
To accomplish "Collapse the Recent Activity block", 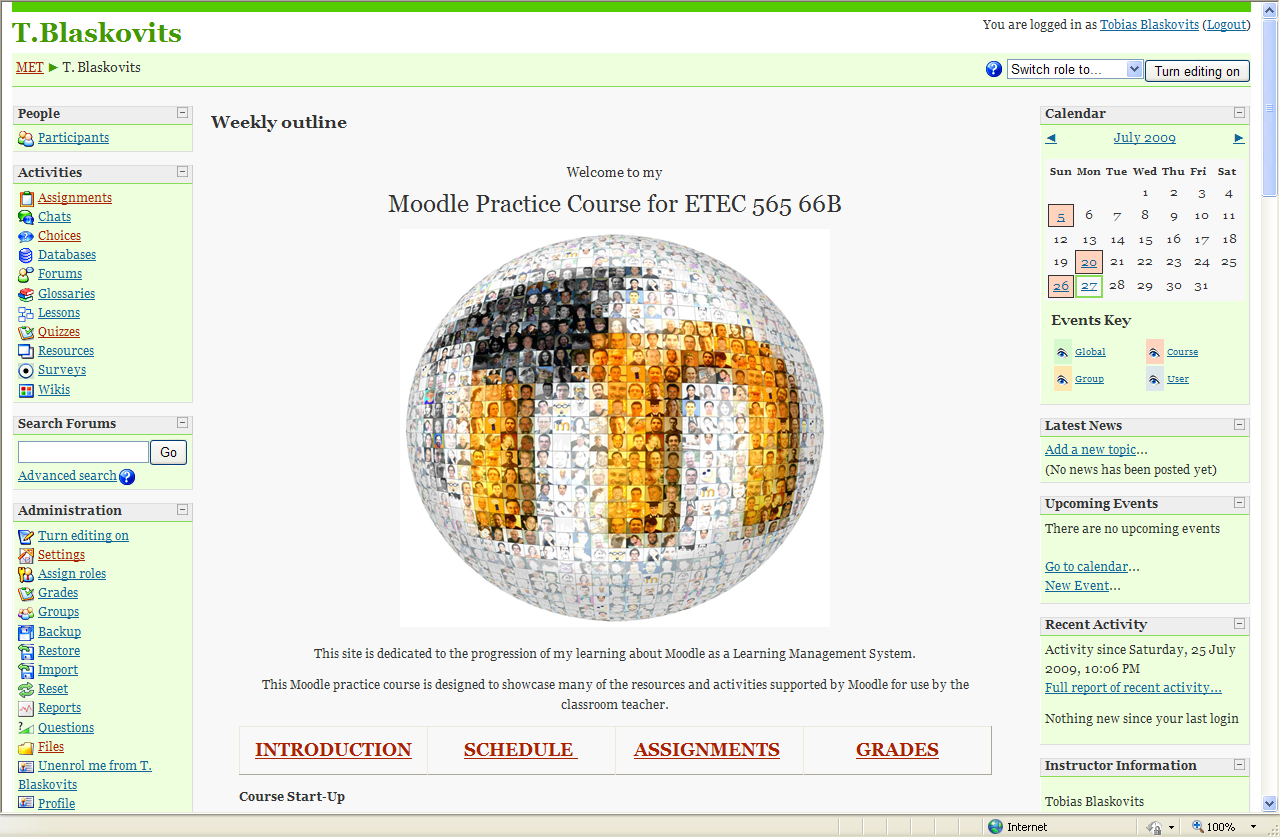I will 1239,624.
